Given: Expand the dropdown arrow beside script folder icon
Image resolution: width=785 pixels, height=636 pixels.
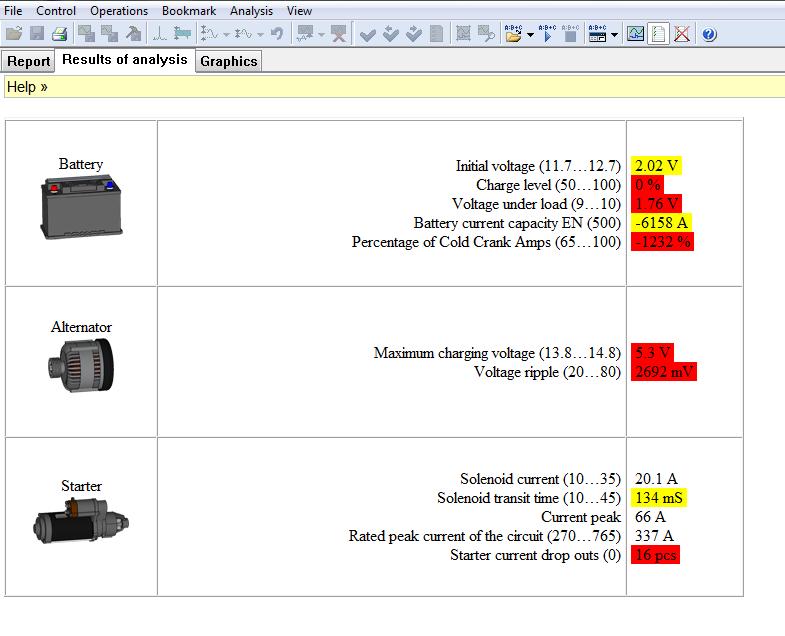Looking at the screenshot, I should pos(529,34).
